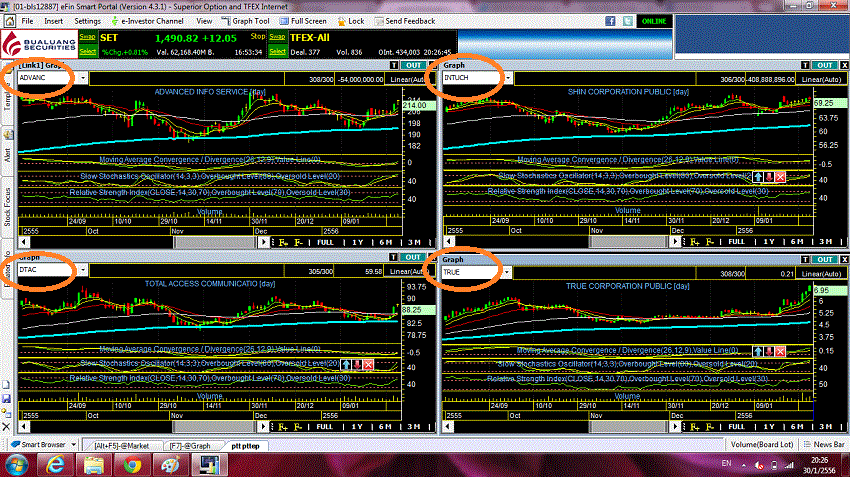Open the News Bar
The height and width of the screenshot is (477, 850).
pyautogui.click(x=824, y=444)
